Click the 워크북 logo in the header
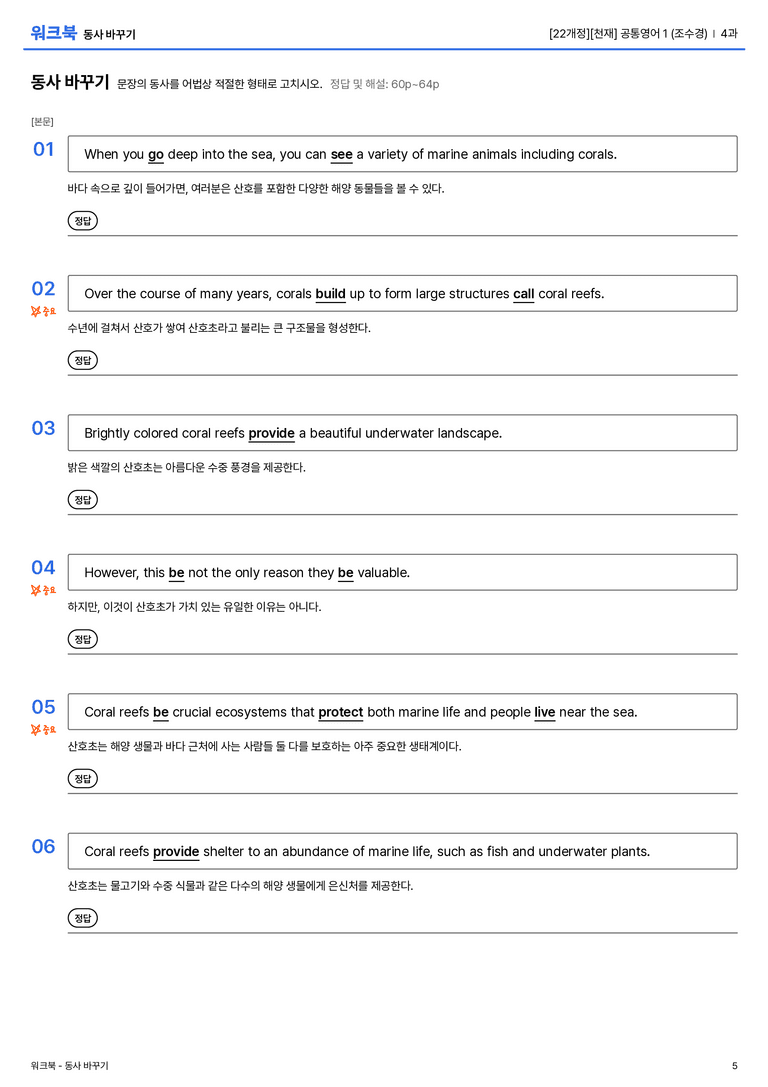This screenshot has width=768, height=1087. pos(53,33)
